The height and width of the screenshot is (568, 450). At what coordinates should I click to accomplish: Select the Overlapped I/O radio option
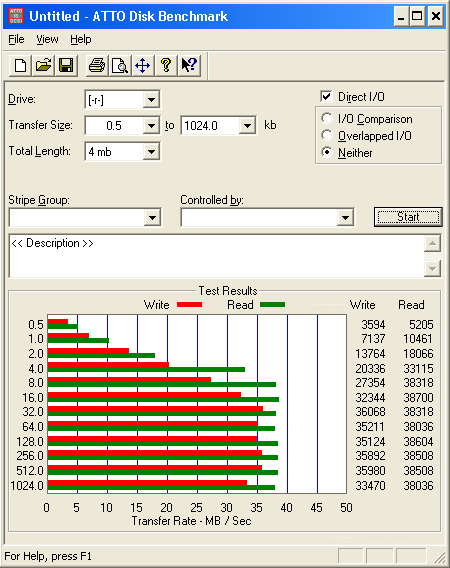pyautogui.click(x=326, y=135)
